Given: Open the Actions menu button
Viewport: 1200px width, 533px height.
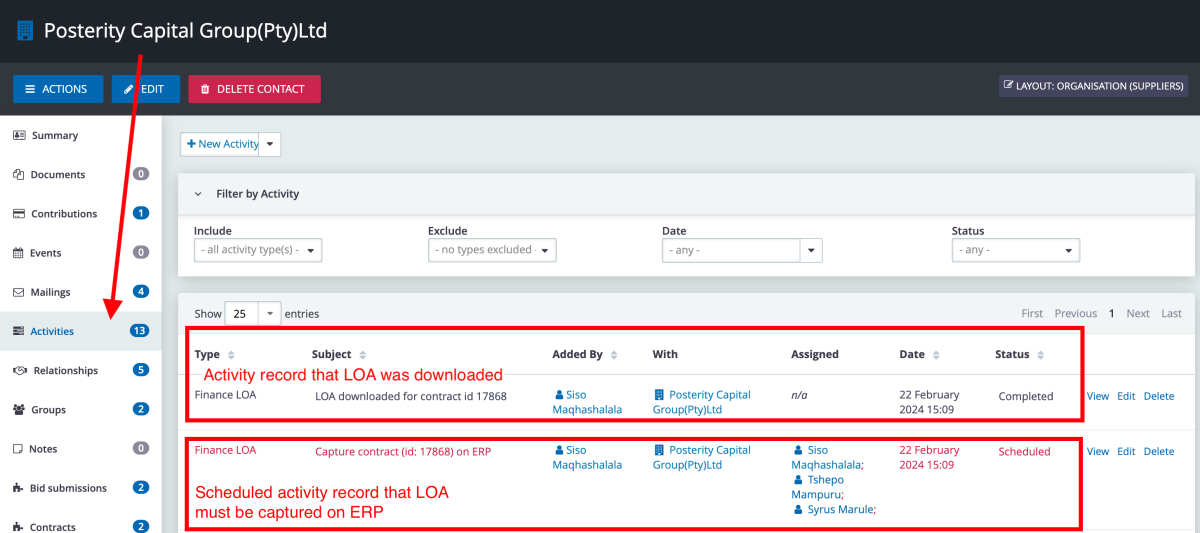Looking at the screenshot, I should (x=57, y=89).
